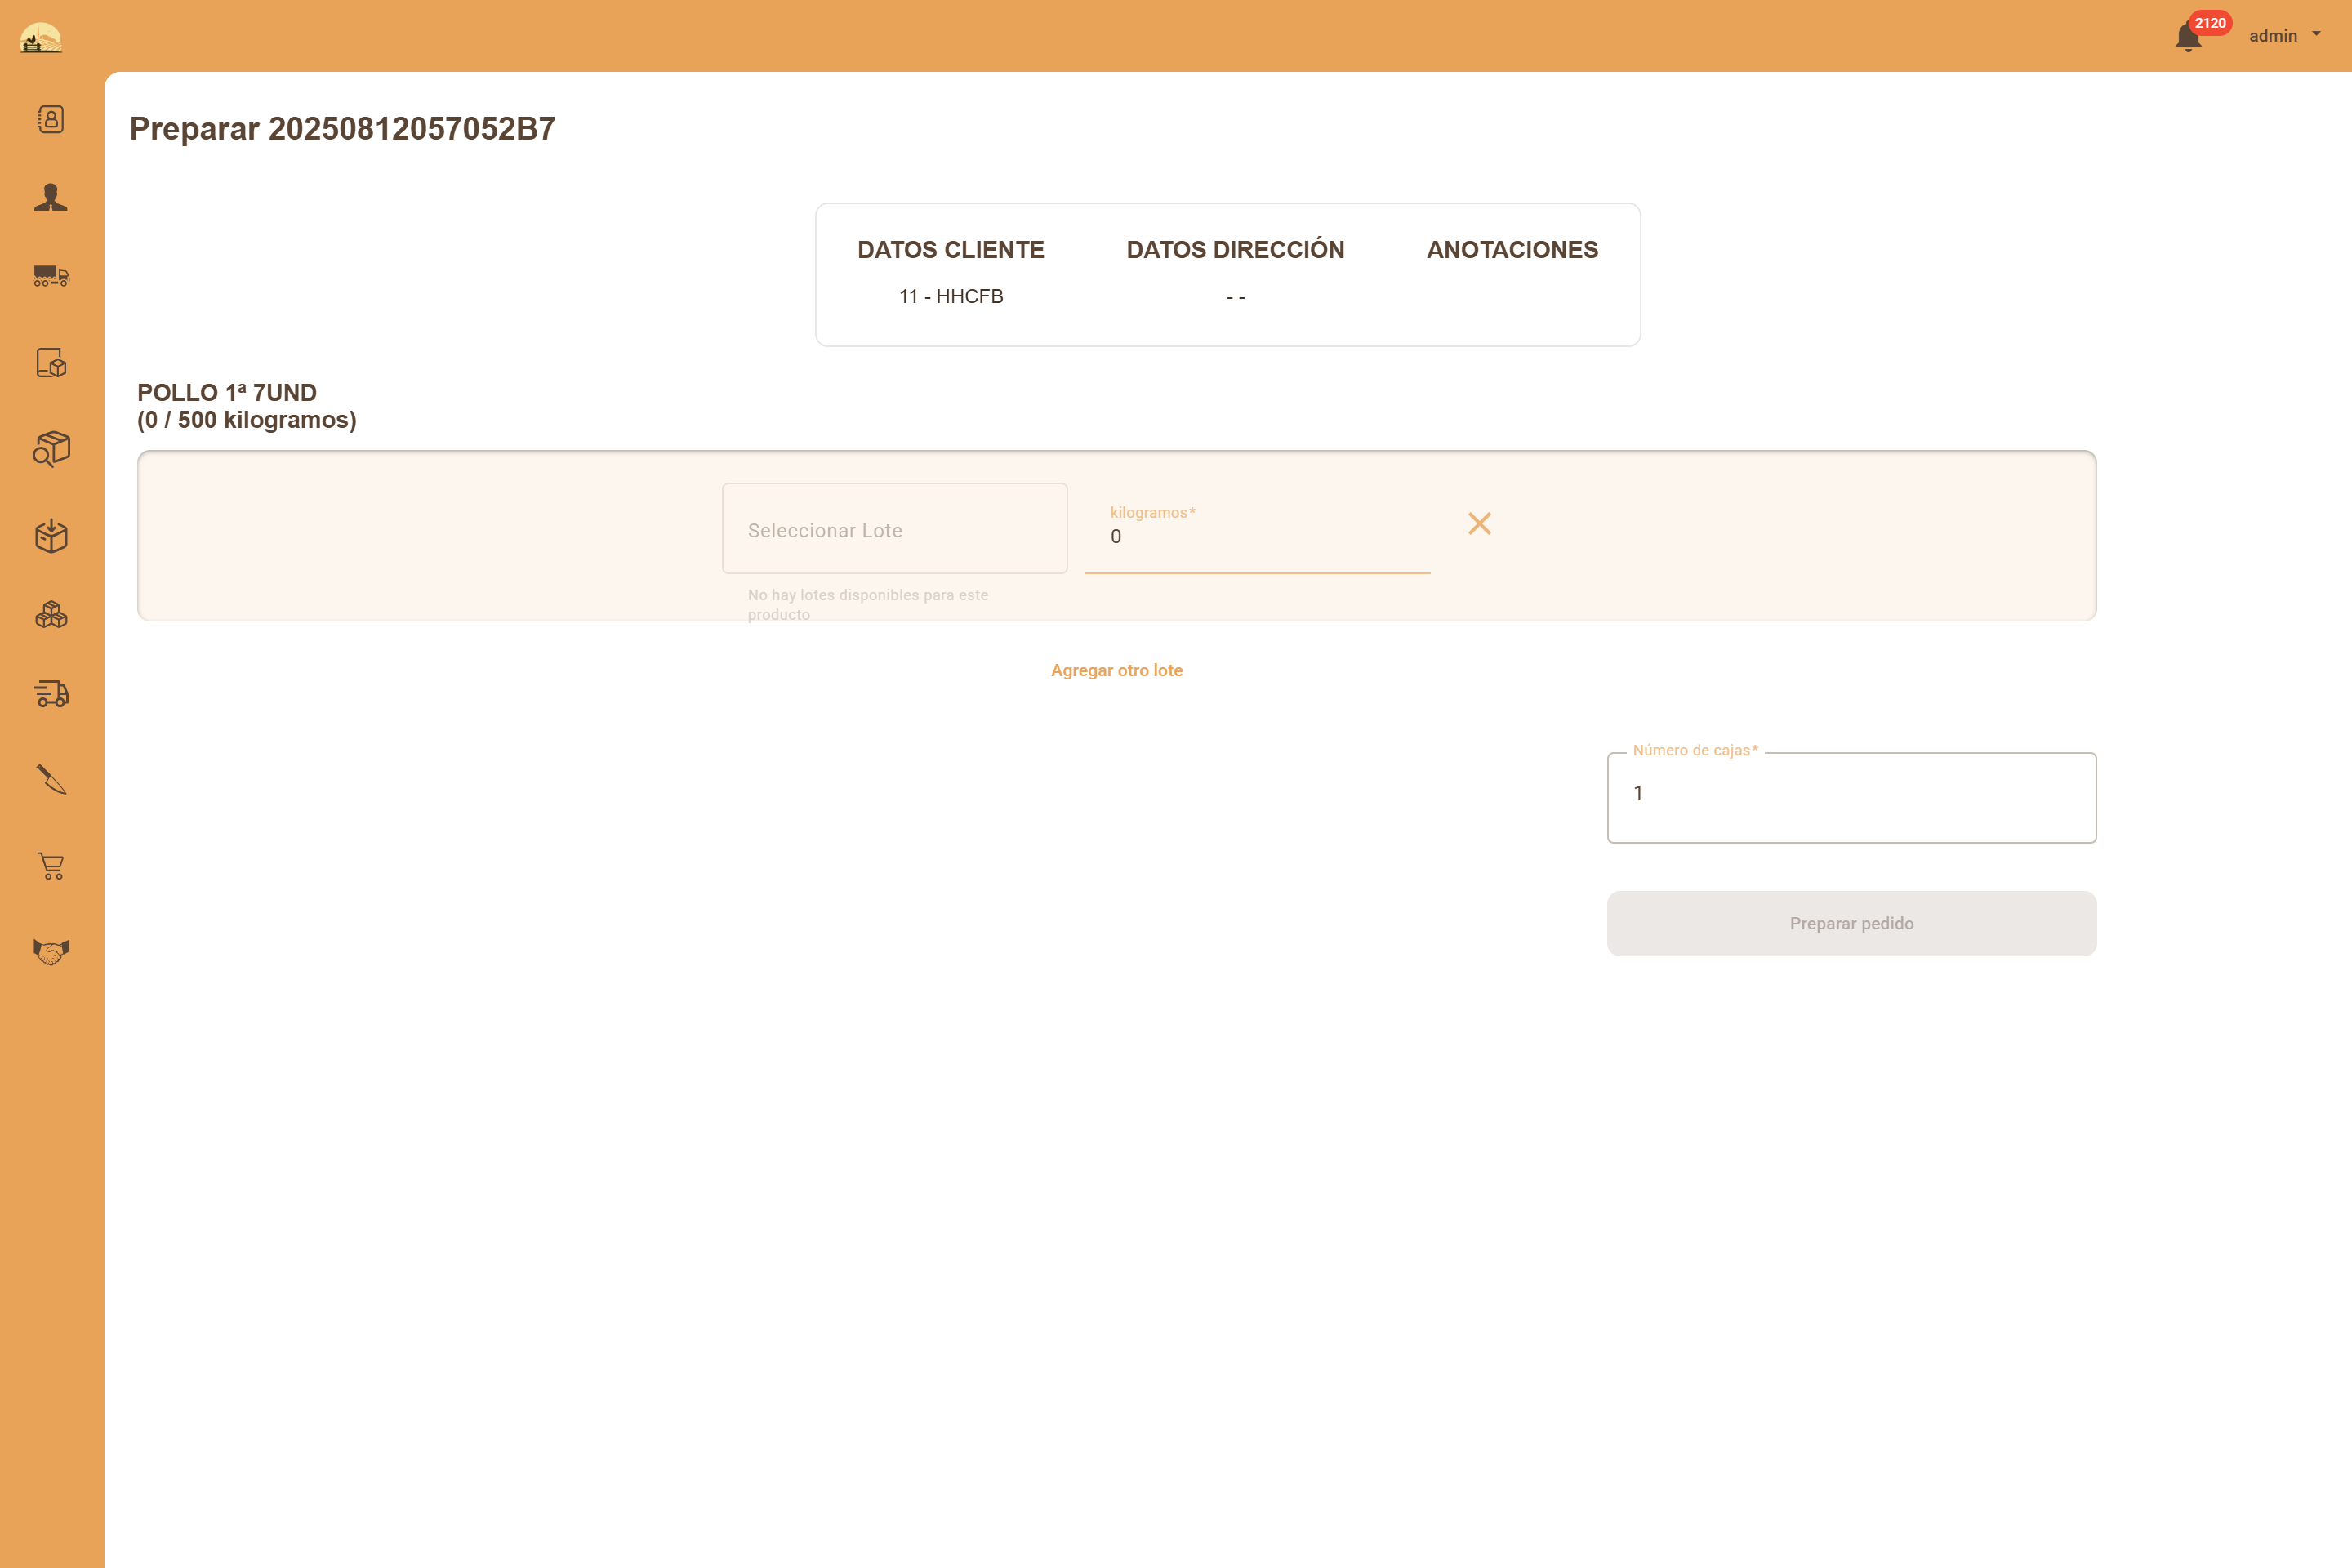
Task: Click the Agregar otro lote link
Action: tap(1116, 670)
